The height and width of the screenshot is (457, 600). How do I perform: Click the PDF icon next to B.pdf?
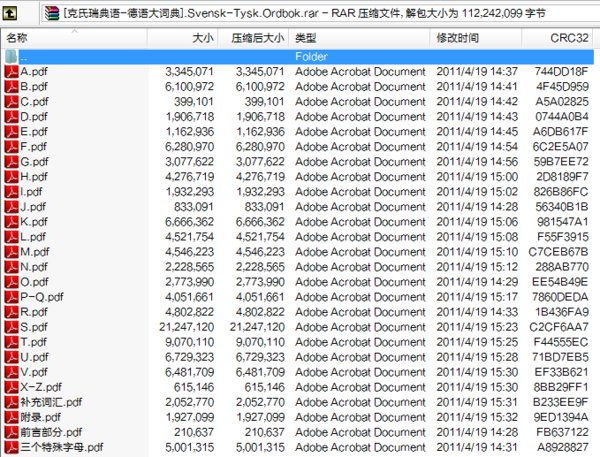tap(11, 87)
